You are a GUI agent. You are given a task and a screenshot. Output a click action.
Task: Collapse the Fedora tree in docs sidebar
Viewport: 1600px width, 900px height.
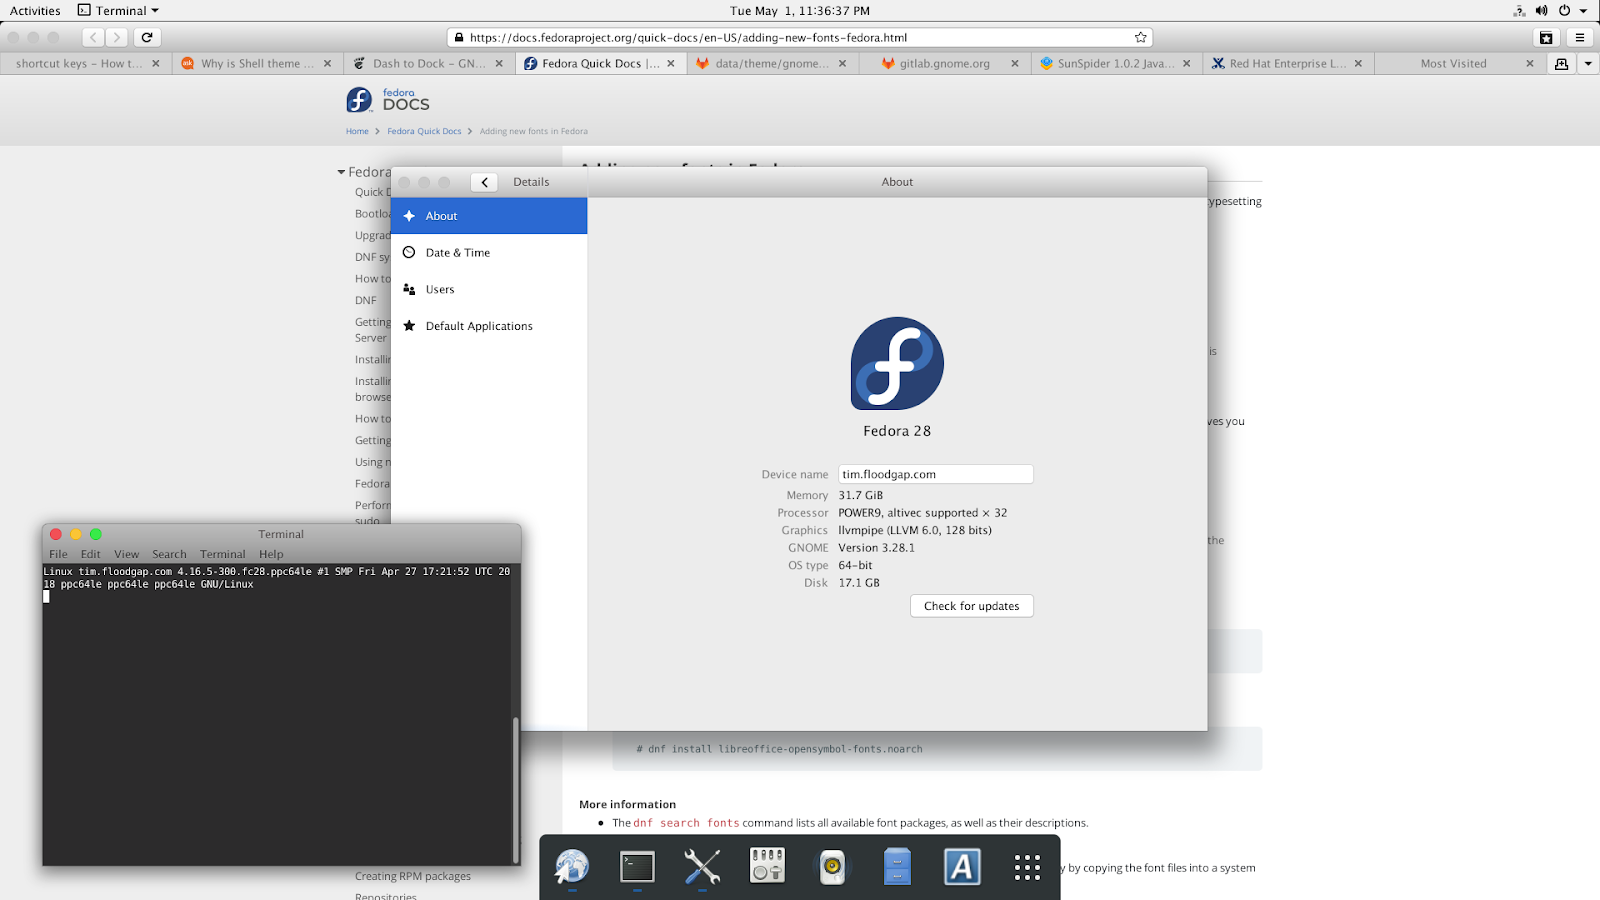(x=341, y=172)
